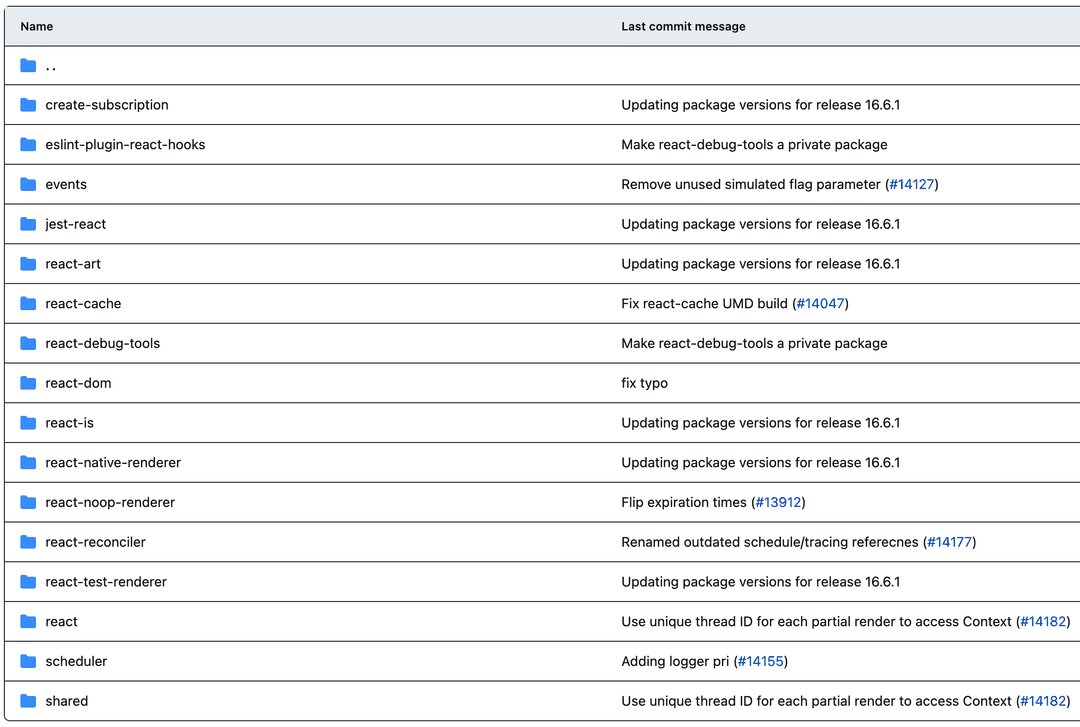Click the Name column header
This screenshot has width=1080, height=727.
pos(37,26)
